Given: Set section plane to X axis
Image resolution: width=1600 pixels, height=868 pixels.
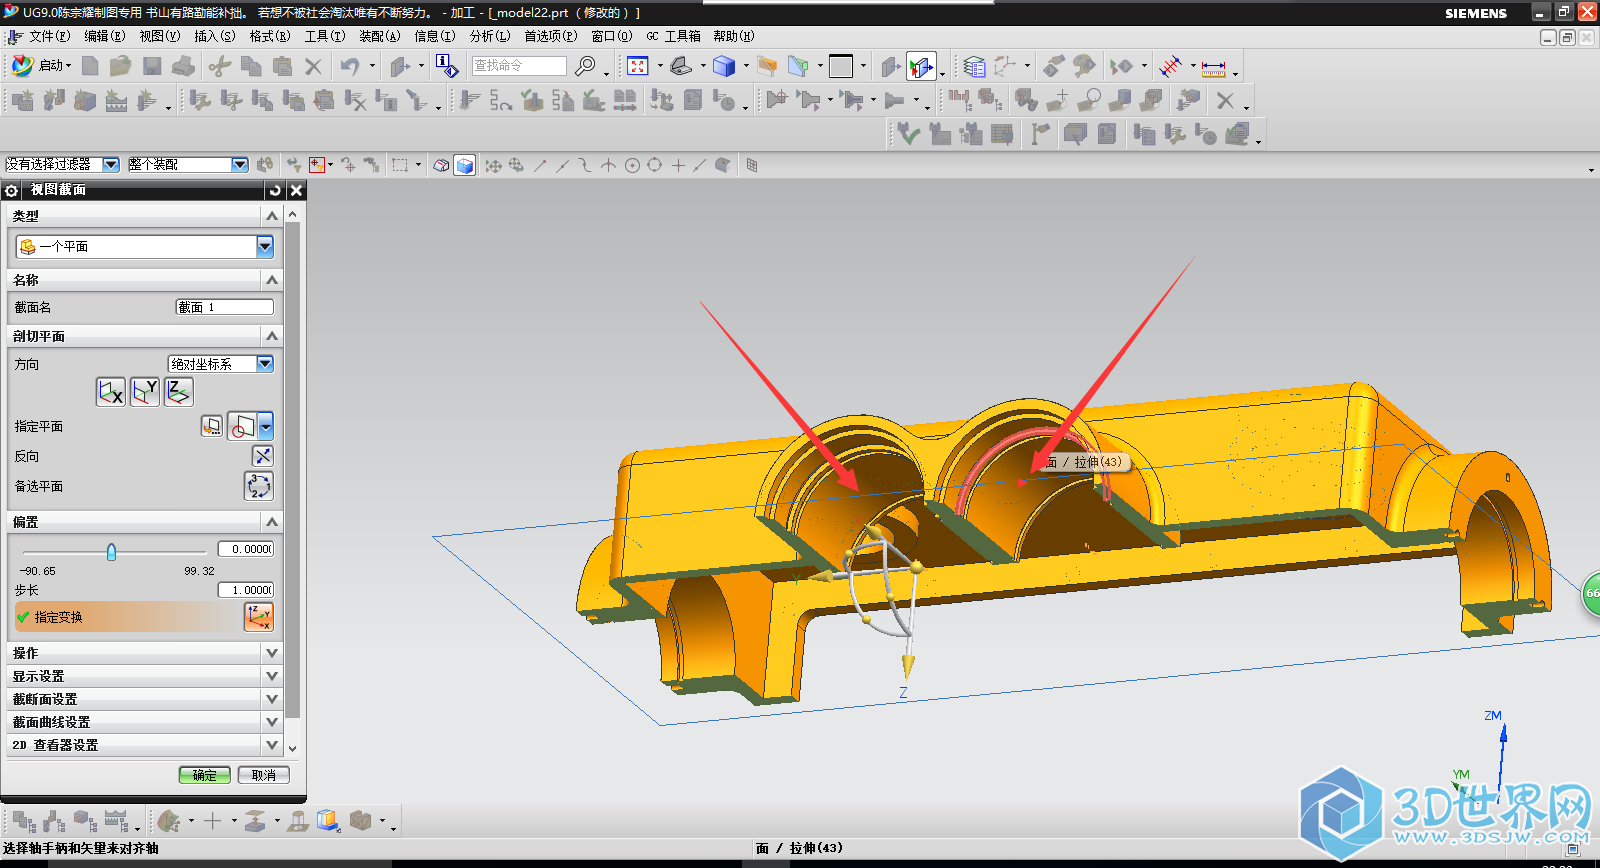Looking at the screenshot, I should pyautogui.click(x=111, y=391).
